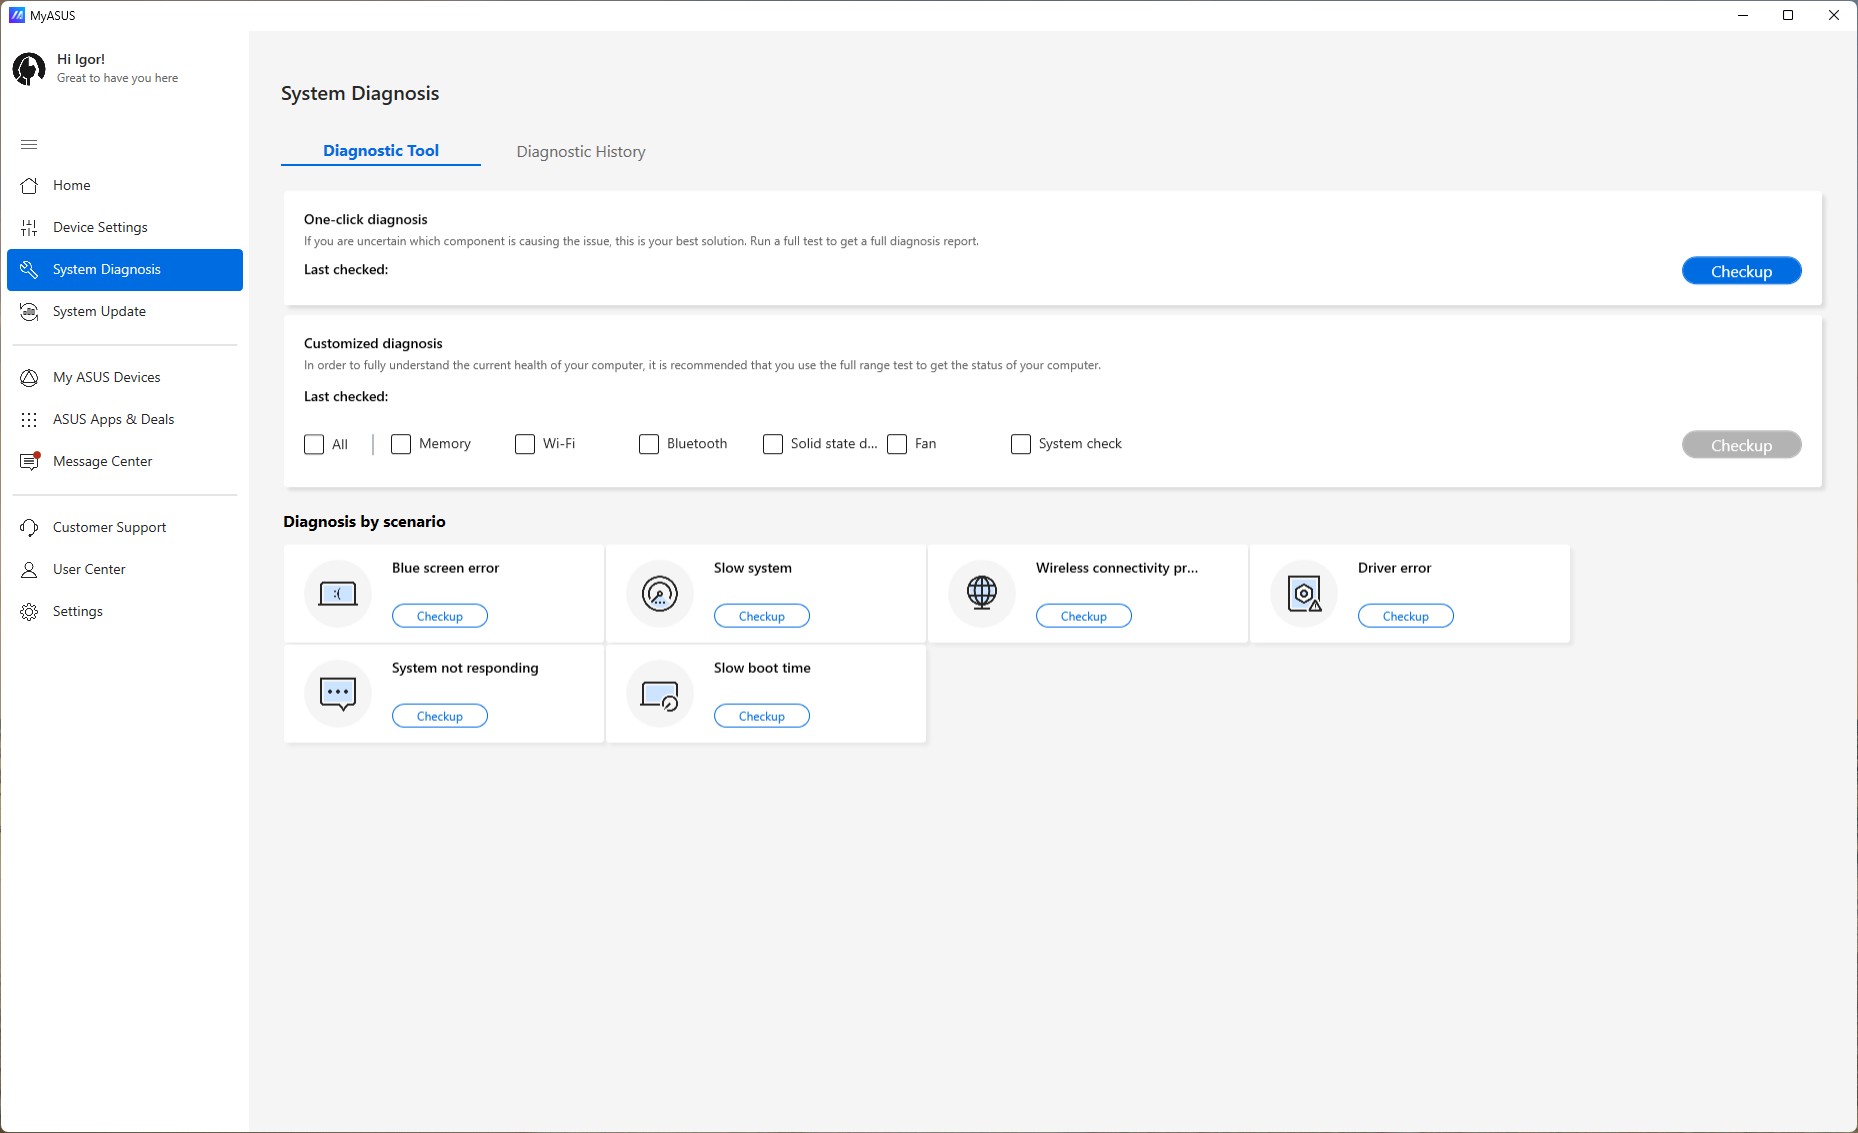Start Checkup for Blue screen error

point(440,616)
